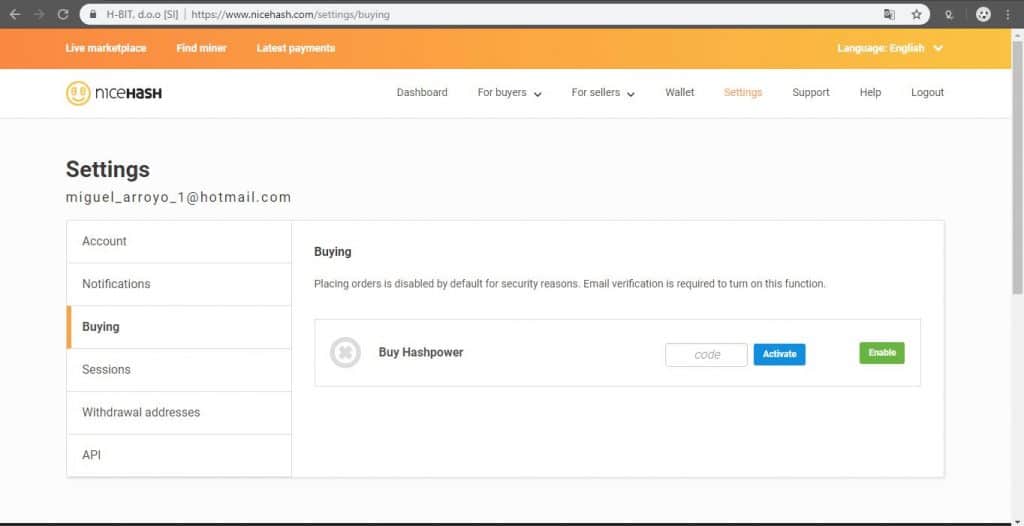This screenshot has width=1024, height=526.
Task: Reload the page with the refresh icon
Action: point(63,14)
